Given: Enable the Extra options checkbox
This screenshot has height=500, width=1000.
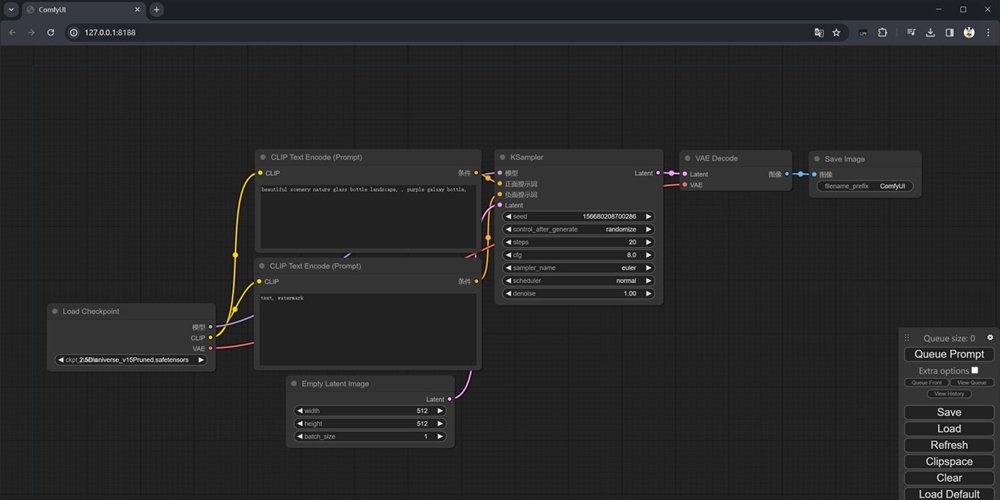Looking at the screenshot, I should [x=974, y=370].
